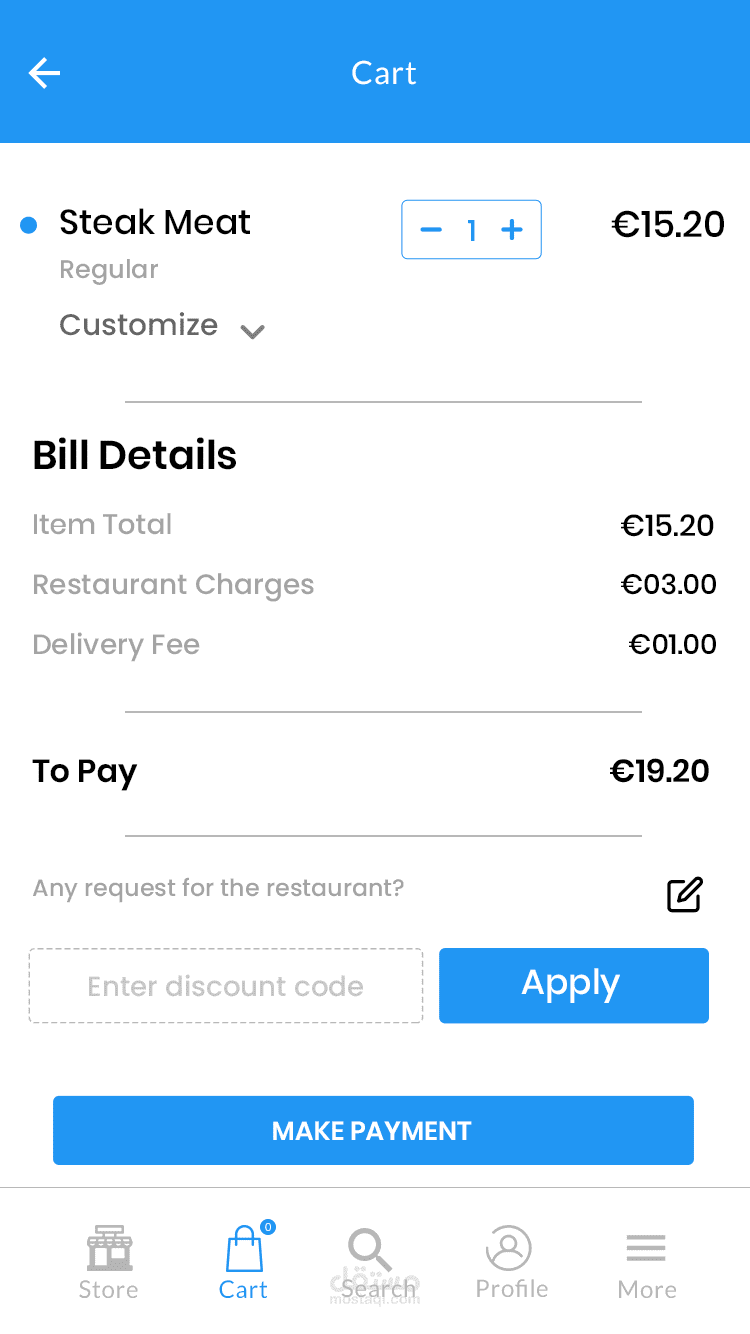Tap the edit request pencil icon
750x1334 pixels.
click(685, 894)
